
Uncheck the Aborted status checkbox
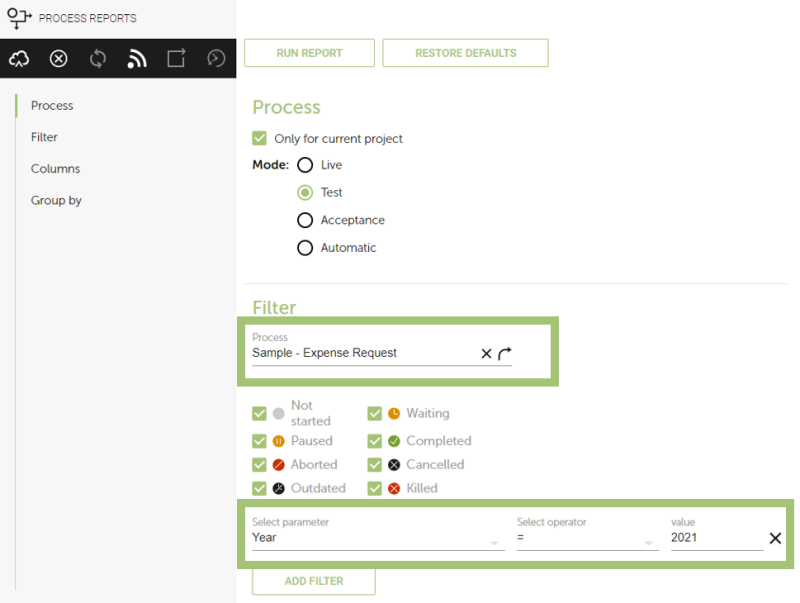(259, 465)
